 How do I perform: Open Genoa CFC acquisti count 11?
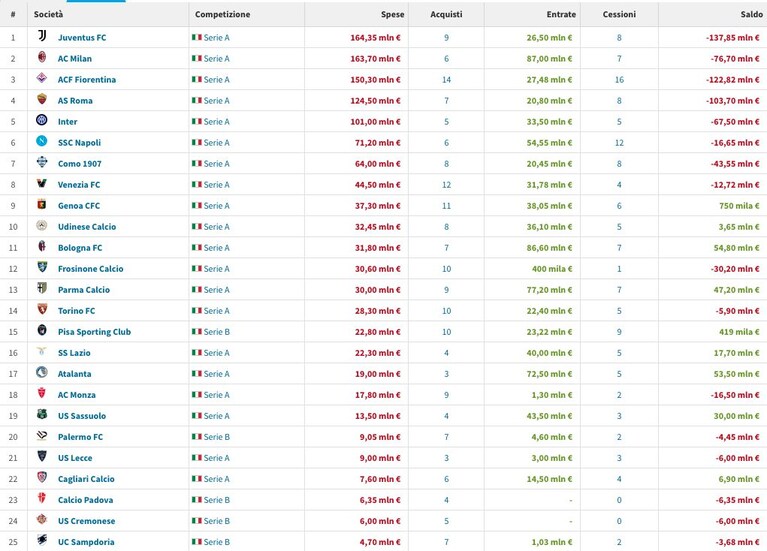tap(447, 206)
